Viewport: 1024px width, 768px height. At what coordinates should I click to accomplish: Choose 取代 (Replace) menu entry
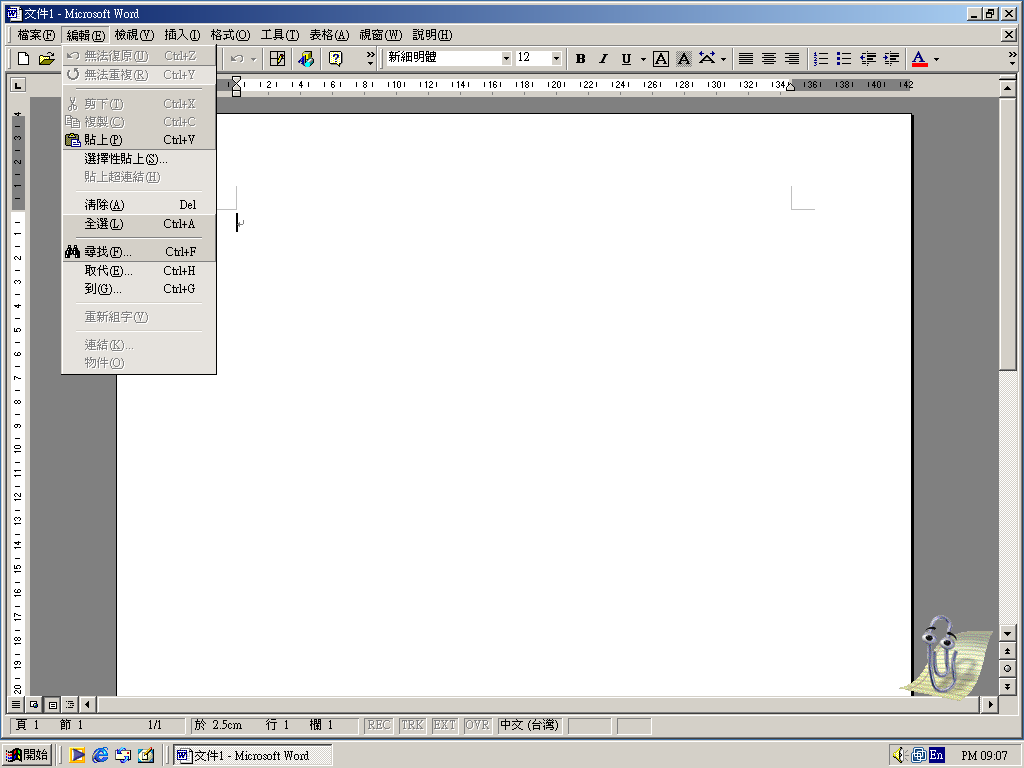click(x=139, y=270)
